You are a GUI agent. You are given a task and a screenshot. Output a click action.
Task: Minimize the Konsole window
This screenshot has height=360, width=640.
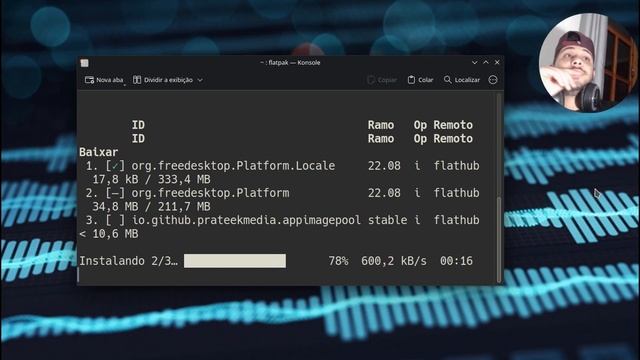coord(474,62)
